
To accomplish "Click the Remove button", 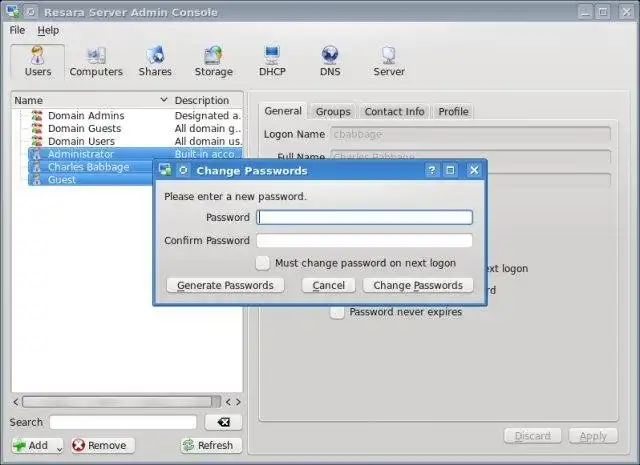I will point(102,445).
